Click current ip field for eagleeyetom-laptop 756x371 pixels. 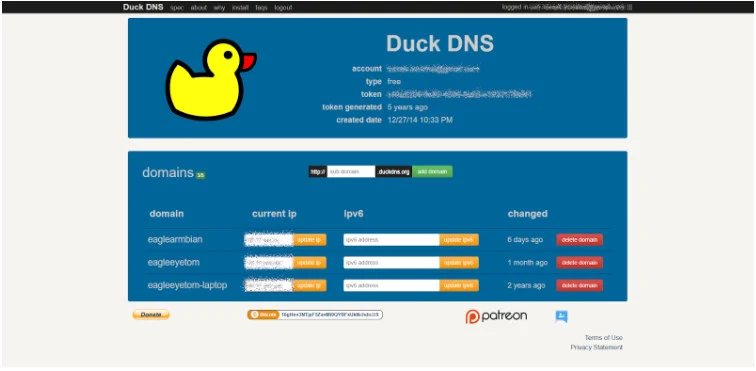[x=269, y=285]
